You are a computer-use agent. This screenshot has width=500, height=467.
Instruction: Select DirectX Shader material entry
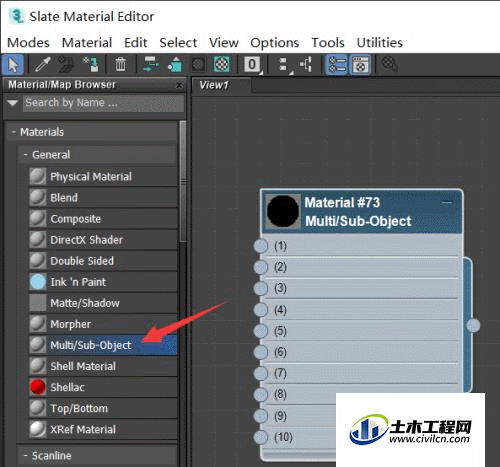pos(103,240)
